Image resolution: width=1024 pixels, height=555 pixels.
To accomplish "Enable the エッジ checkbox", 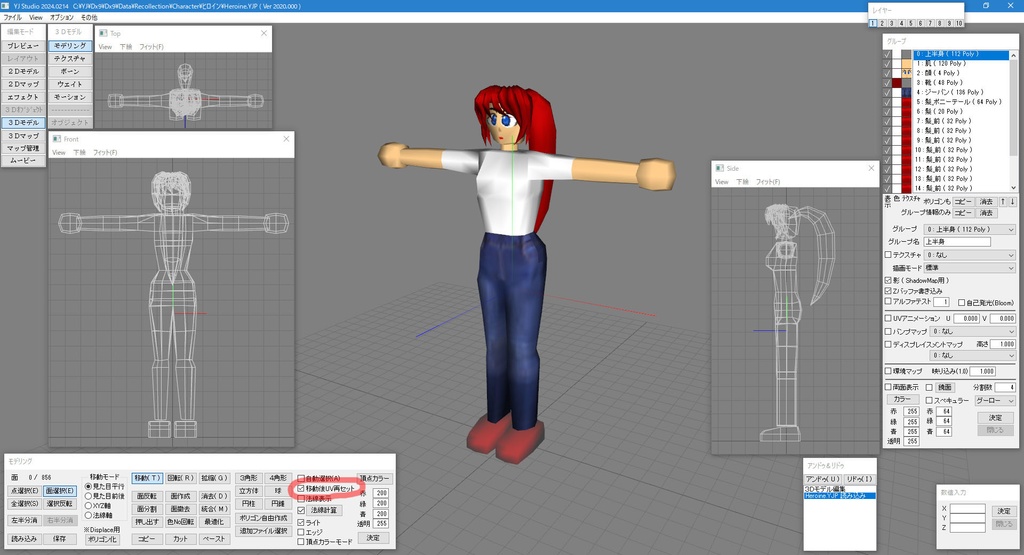I will click(x=301, y=532).
